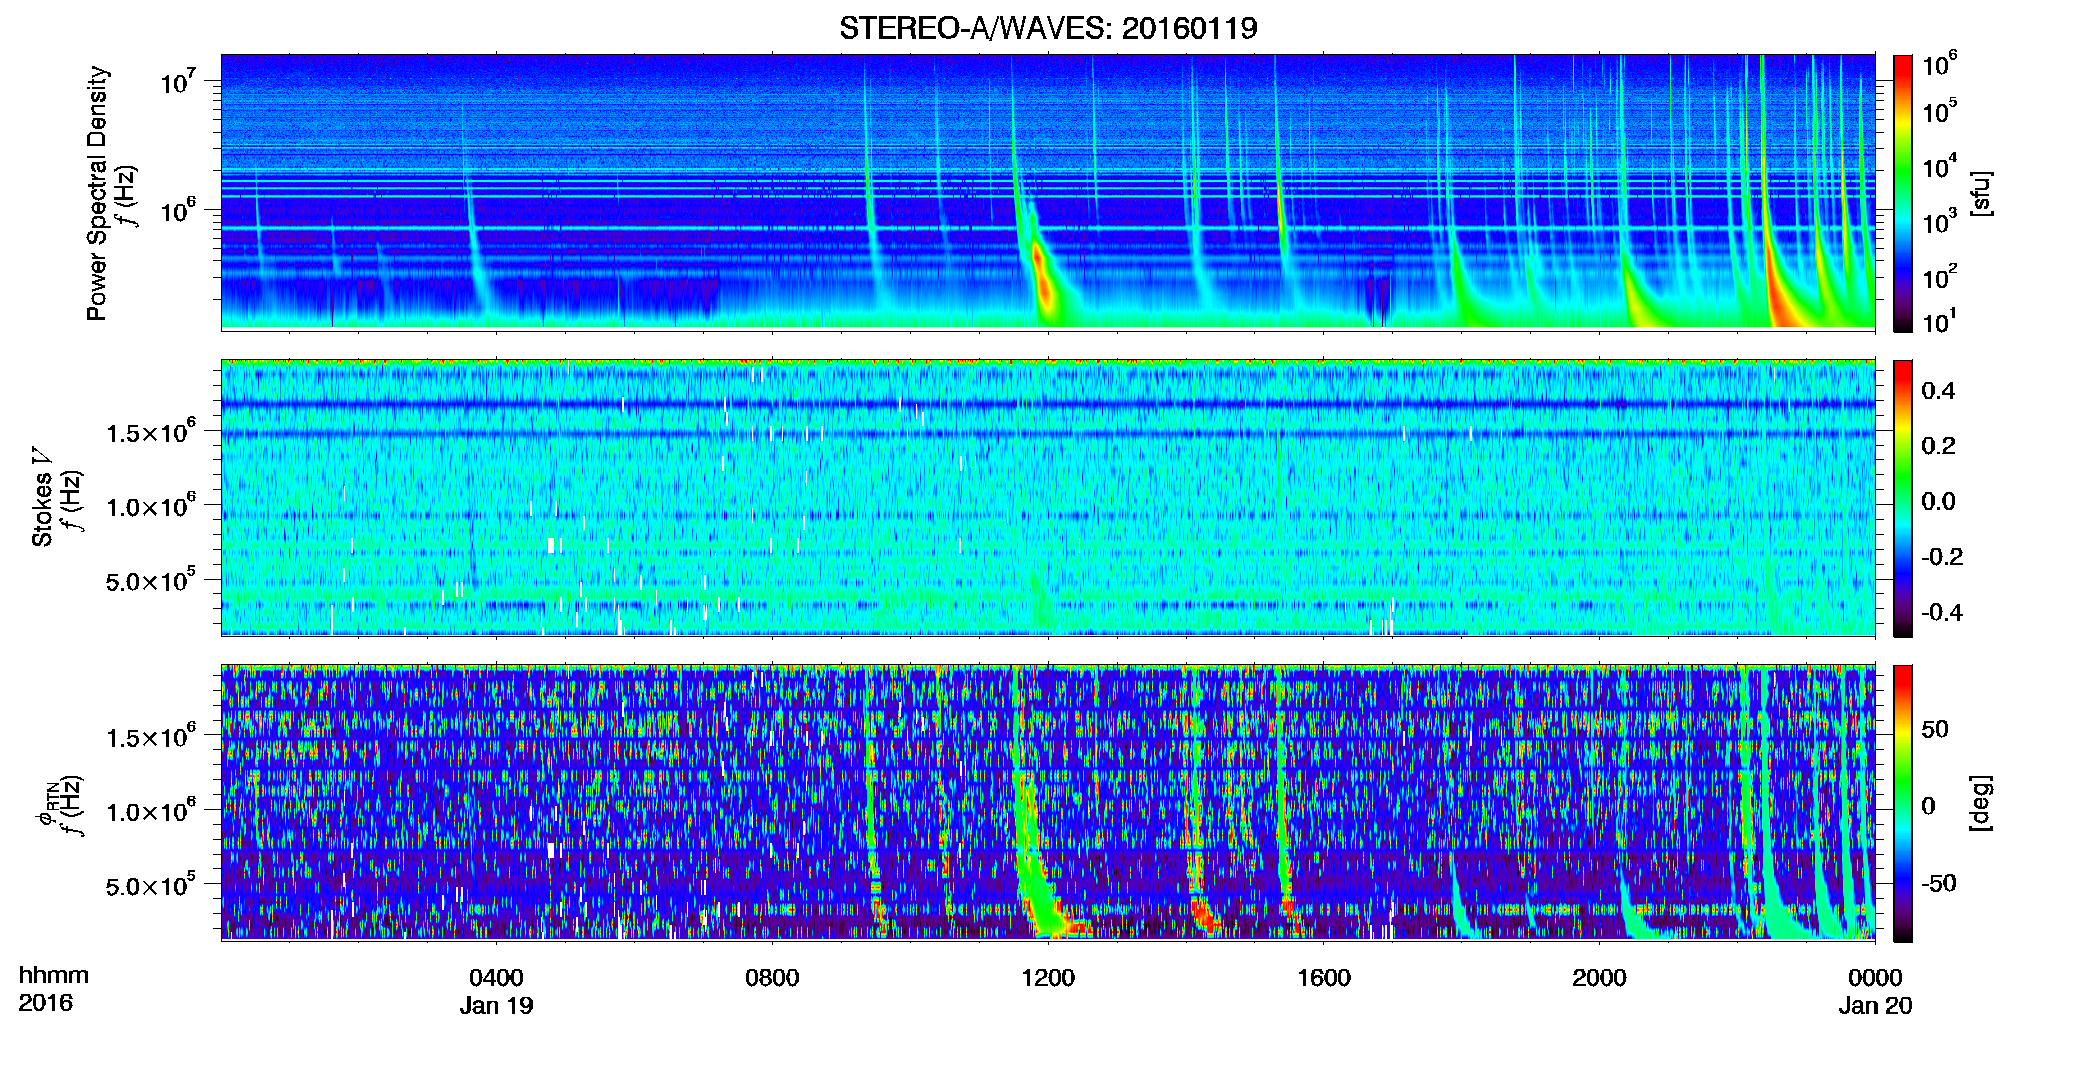Click the 10^1 value on sfu colorbar

tap(1939, 321)
